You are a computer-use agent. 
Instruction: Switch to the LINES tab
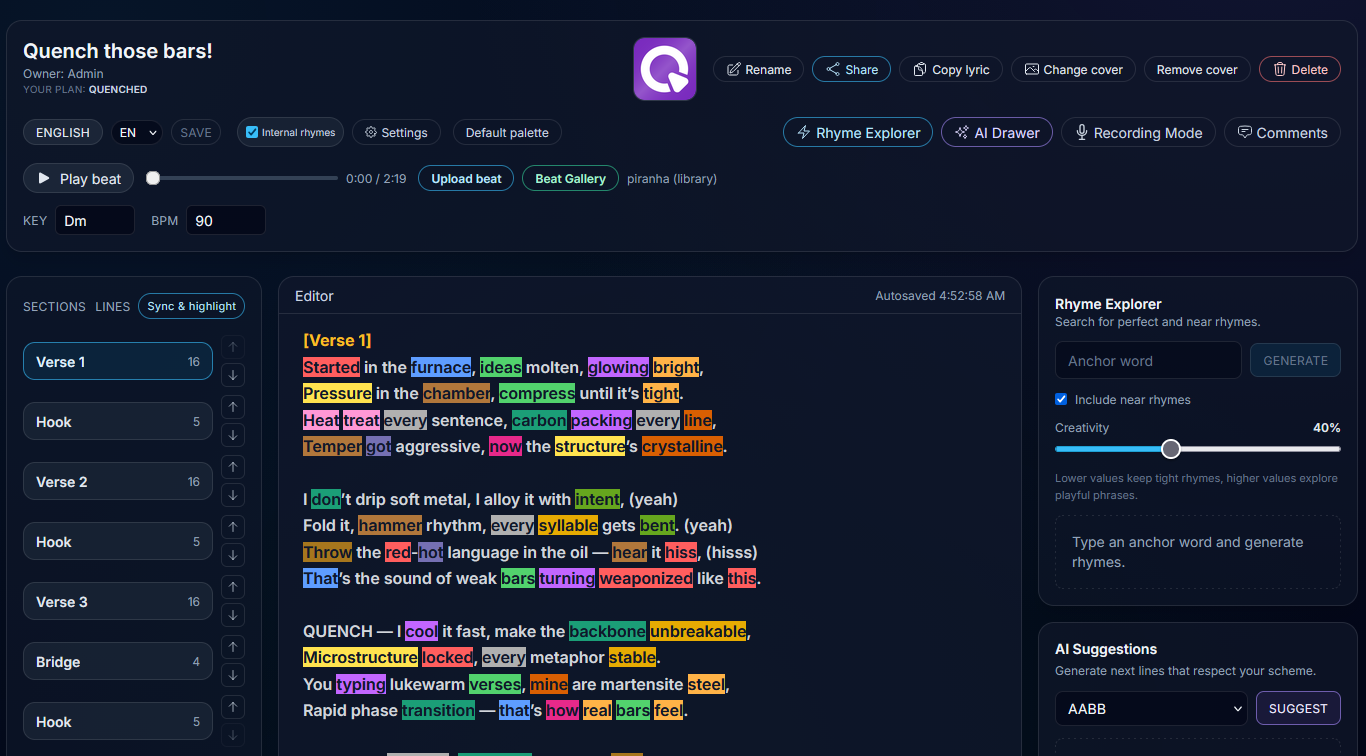(x=112, y=307)
